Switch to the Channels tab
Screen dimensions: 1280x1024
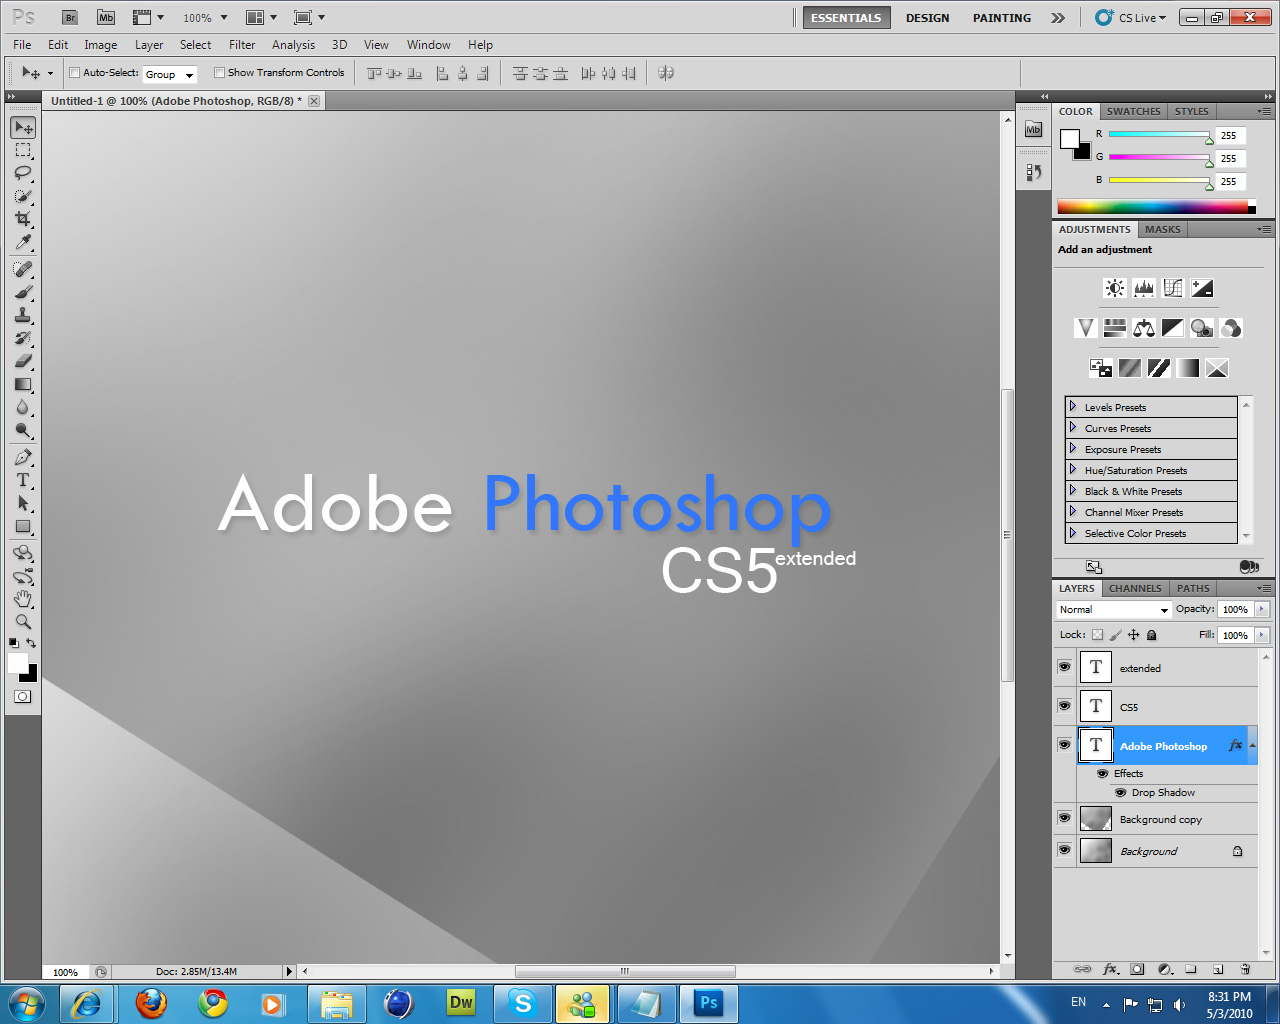tap(1135, 588)
